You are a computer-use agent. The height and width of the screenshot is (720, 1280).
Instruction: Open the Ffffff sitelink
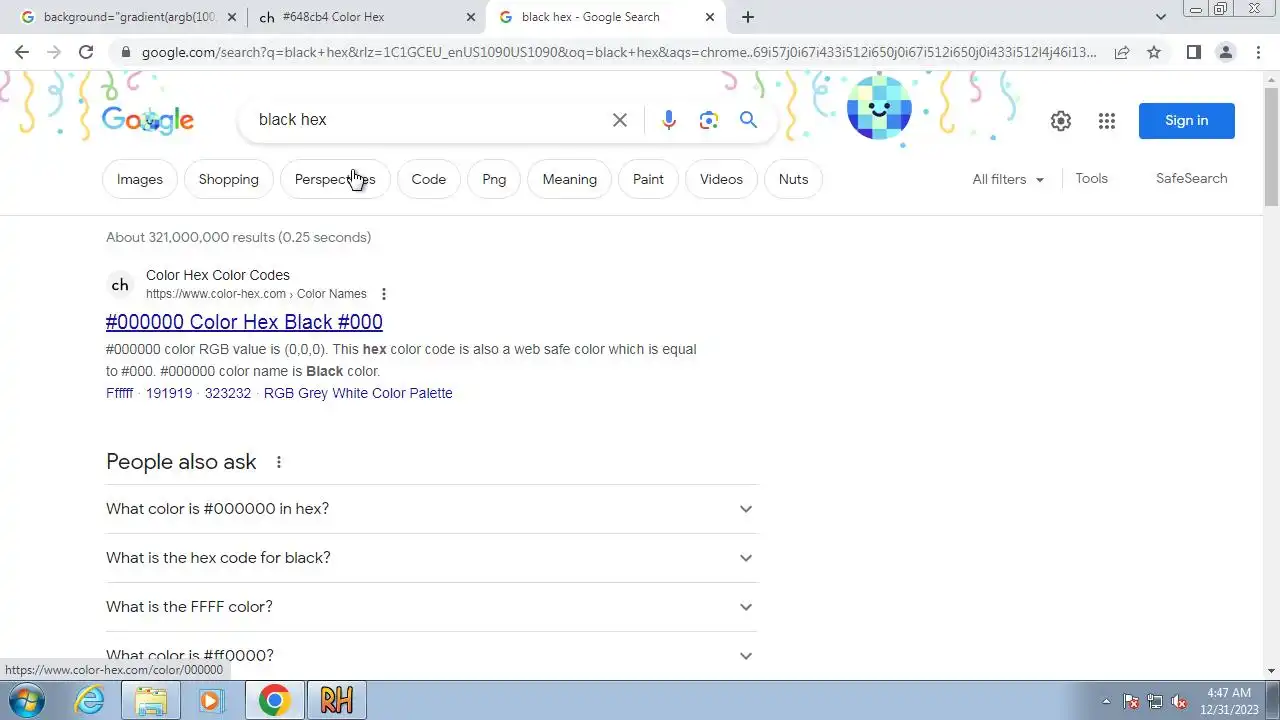pyautogui.click(x=119, y=393)
